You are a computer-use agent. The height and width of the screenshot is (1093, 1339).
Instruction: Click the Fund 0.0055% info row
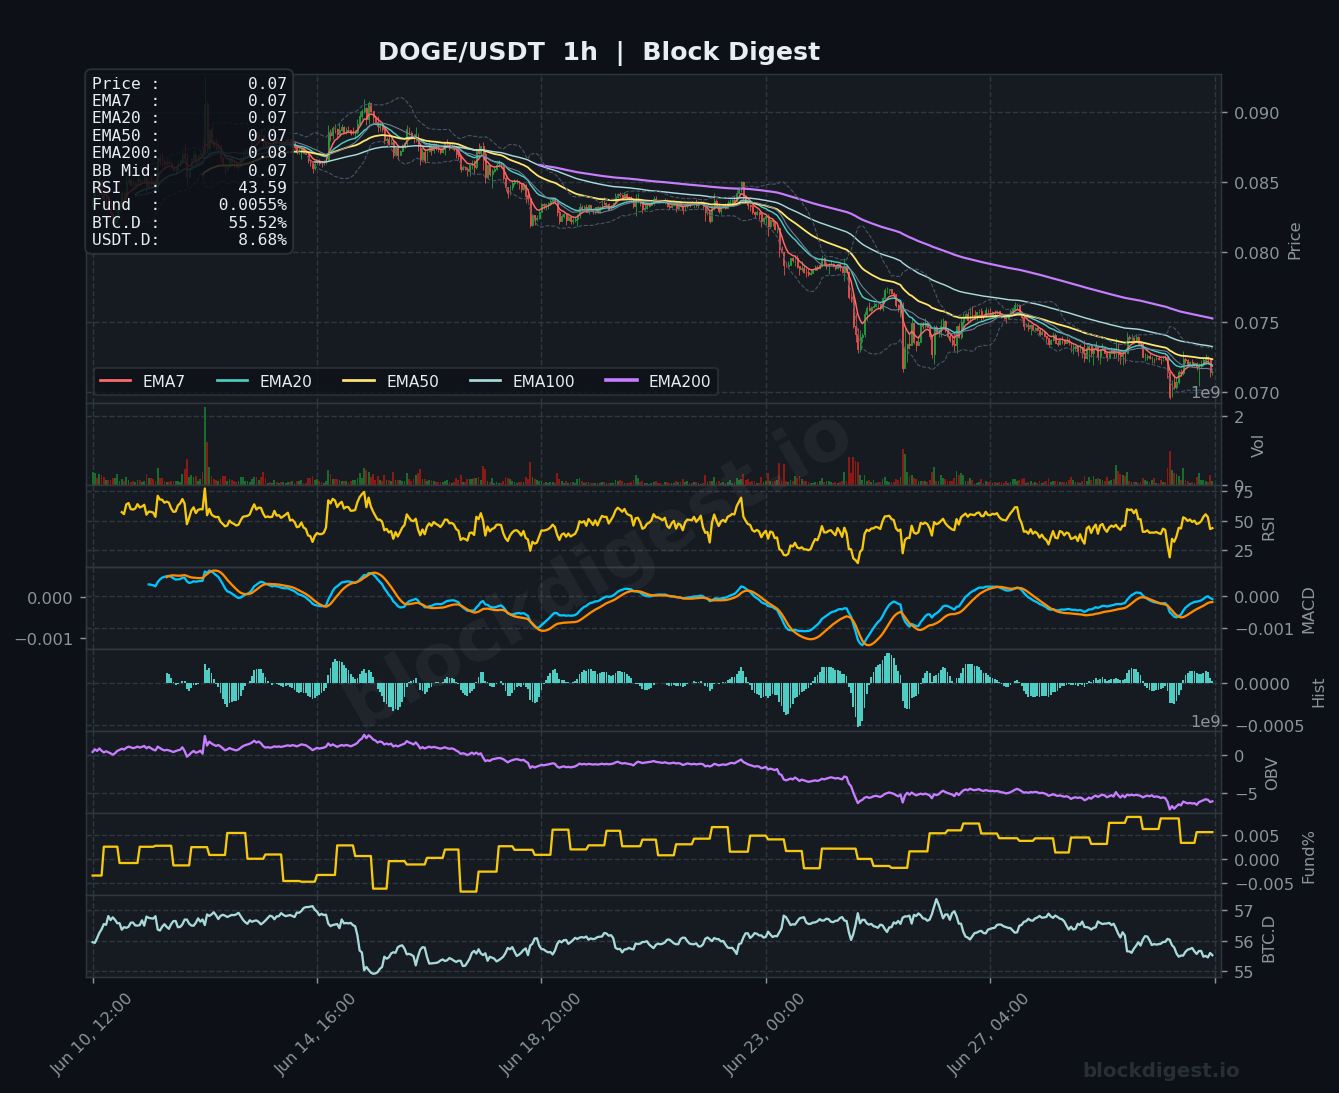(x=189, y=205)
